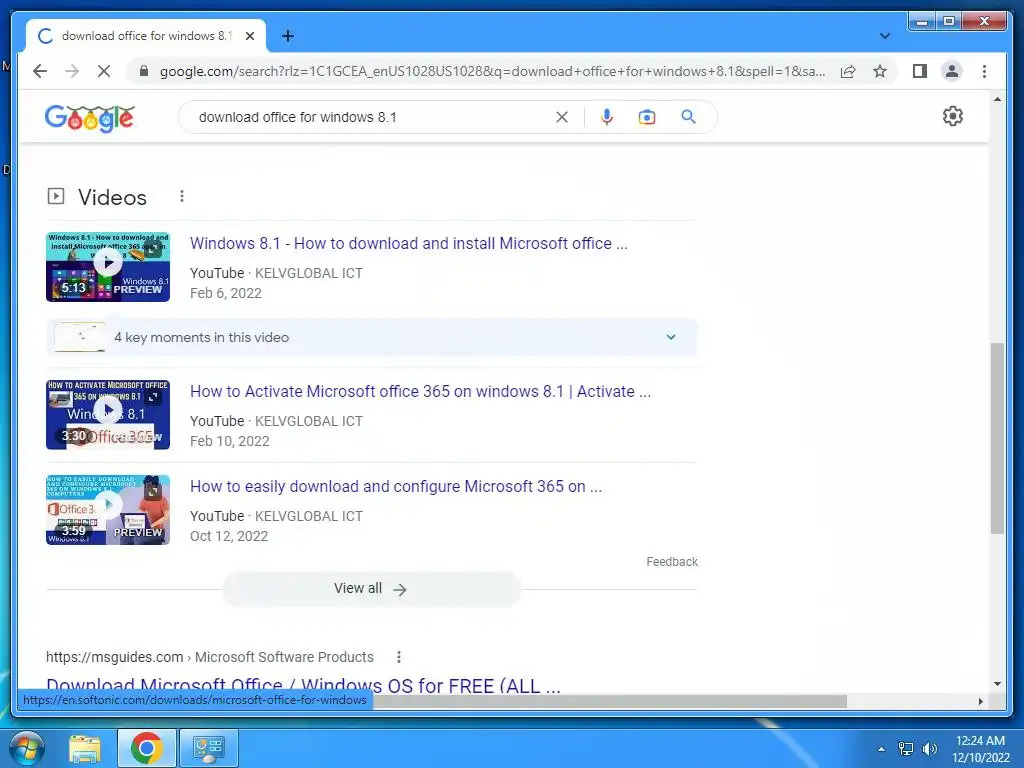Open the network tray icon
This screenshot has width=1024, height=768.
coord(906,749)
